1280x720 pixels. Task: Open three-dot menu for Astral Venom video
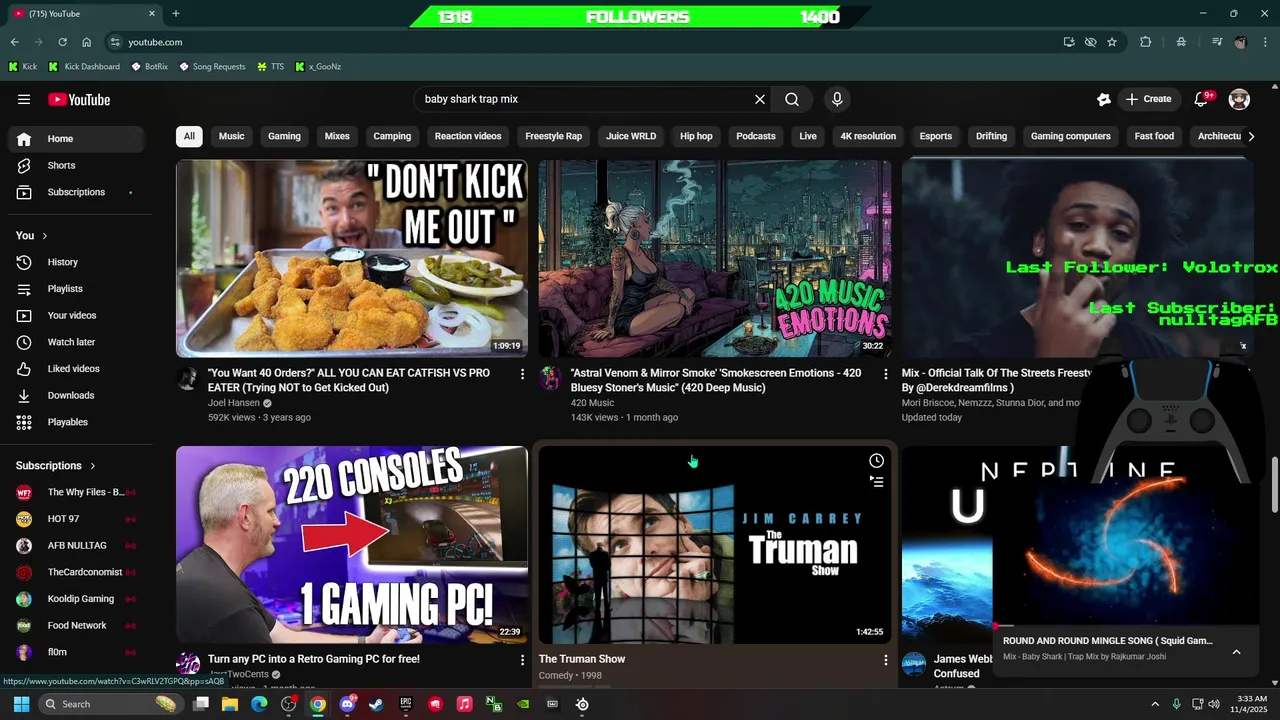(x=885, y=374)
